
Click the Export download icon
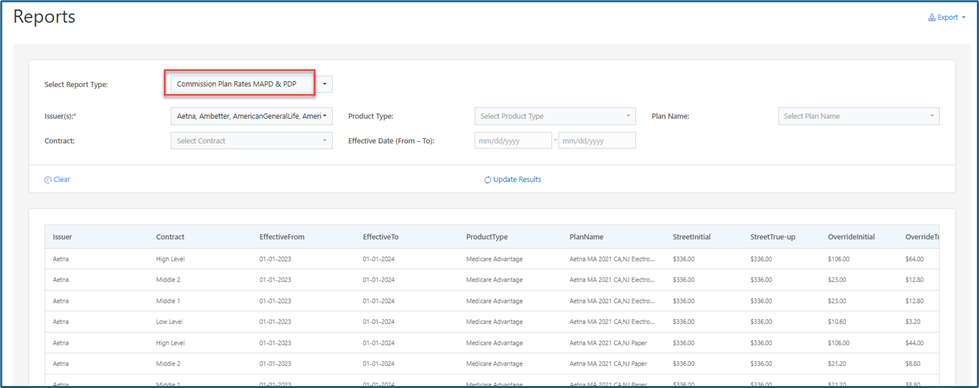932,17
